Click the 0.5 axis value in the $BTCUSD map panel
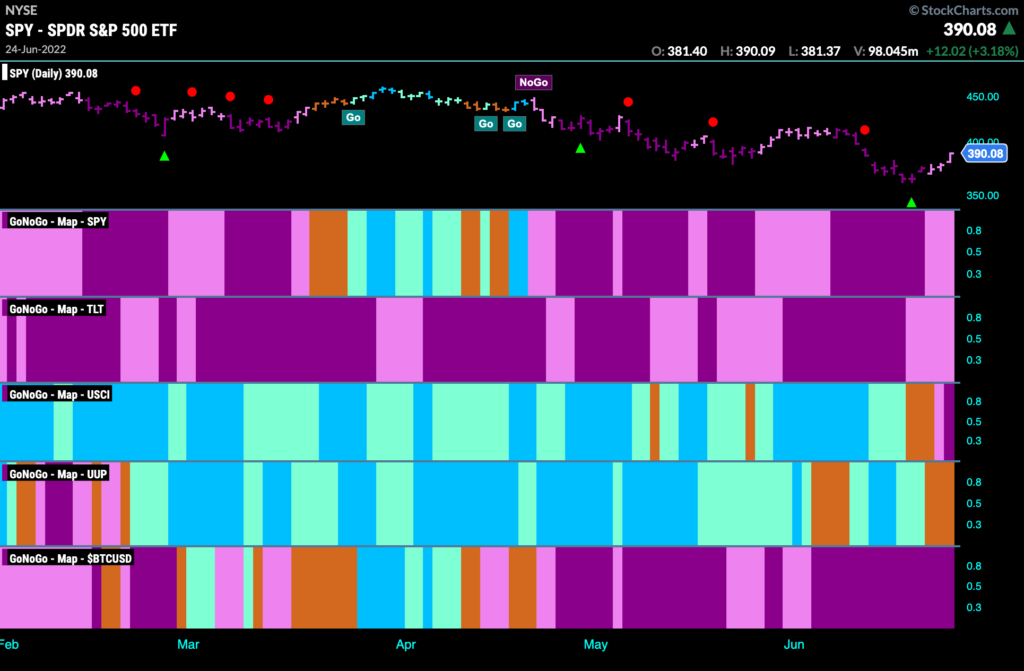The image size is (1024, 671). (x=974, y=586)
